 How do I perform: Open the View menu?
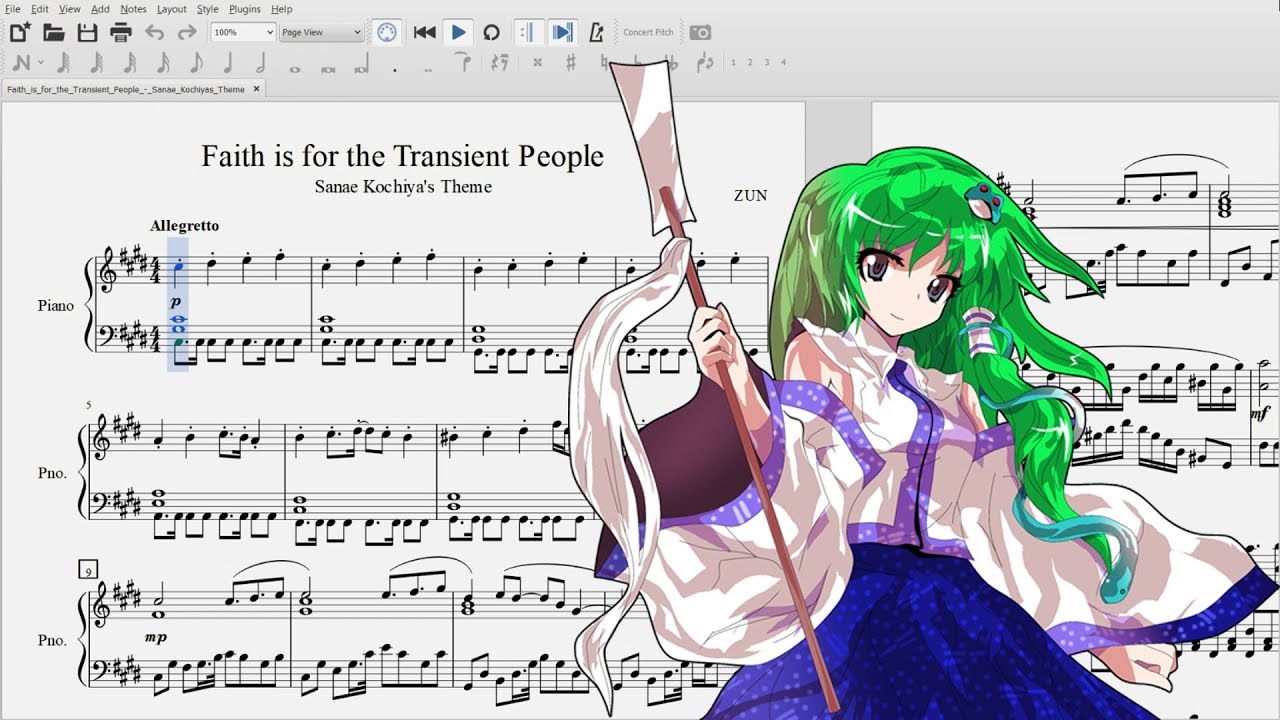pos(69,9)
